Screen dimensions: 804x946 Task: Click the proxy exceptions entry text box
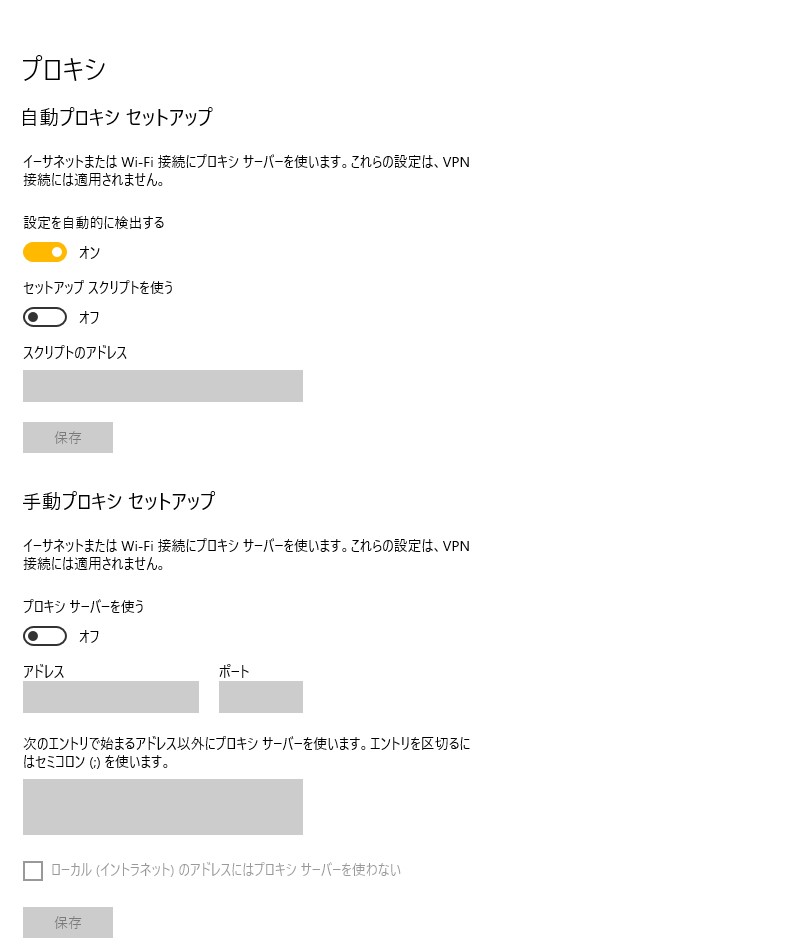coord(162,807)
